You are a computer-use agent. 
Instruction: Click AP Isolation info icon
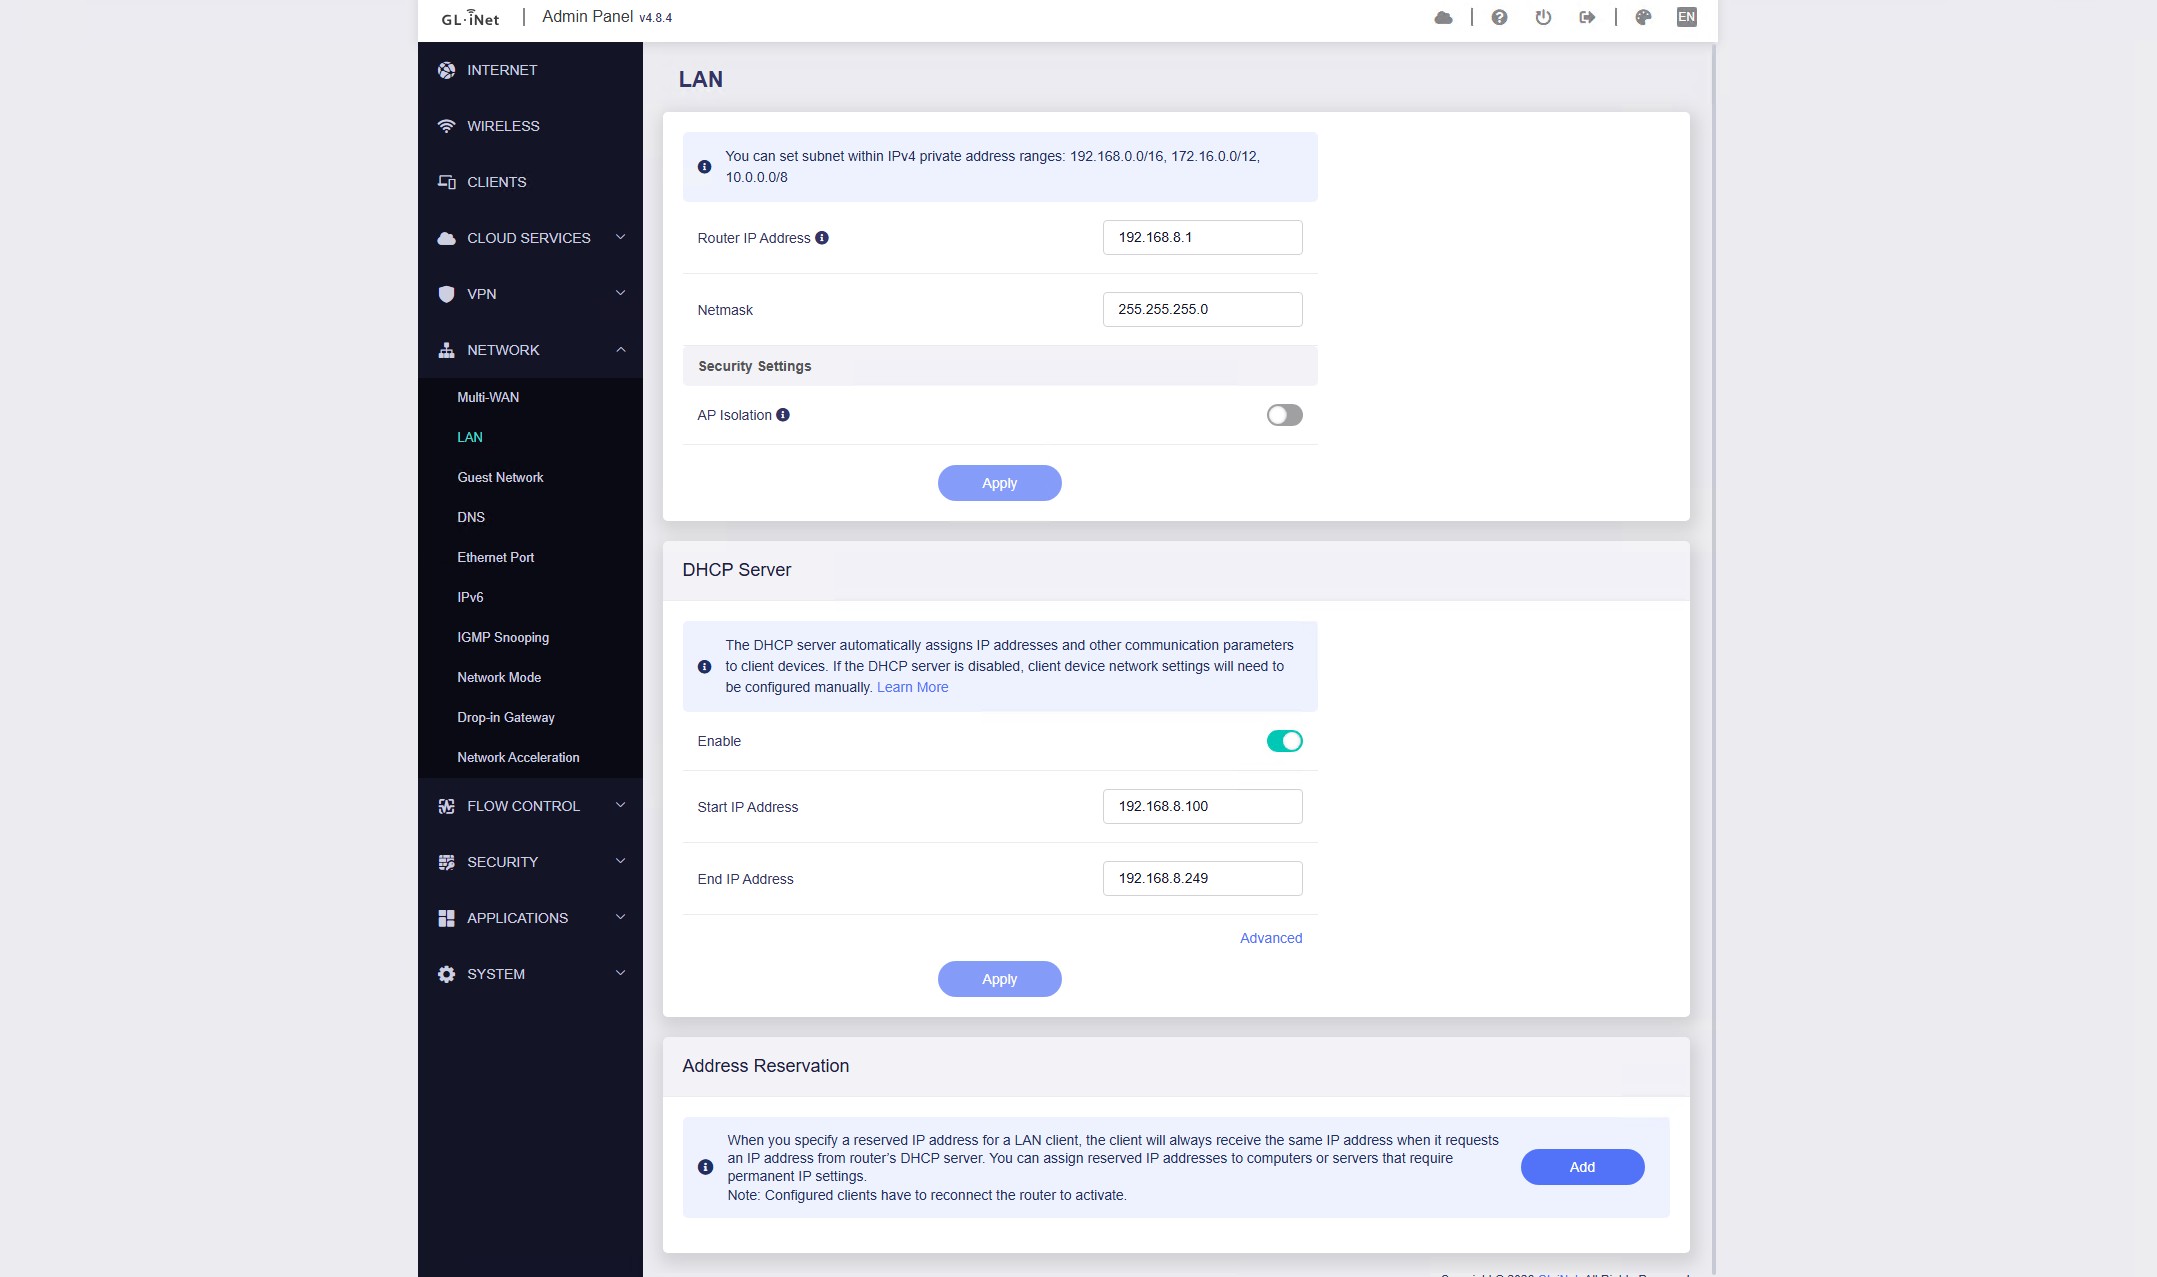(783, 415)
